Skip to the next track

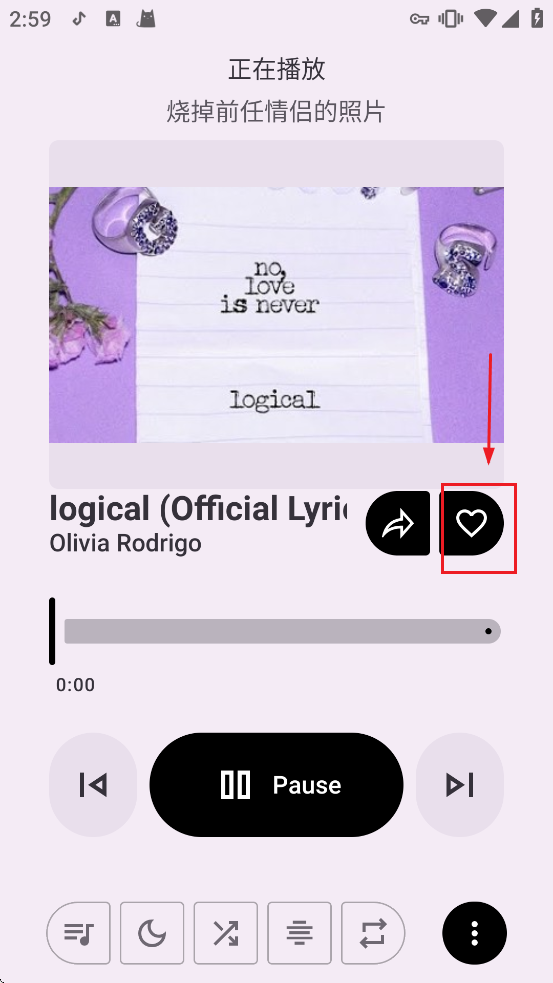[x=460, y=785]
